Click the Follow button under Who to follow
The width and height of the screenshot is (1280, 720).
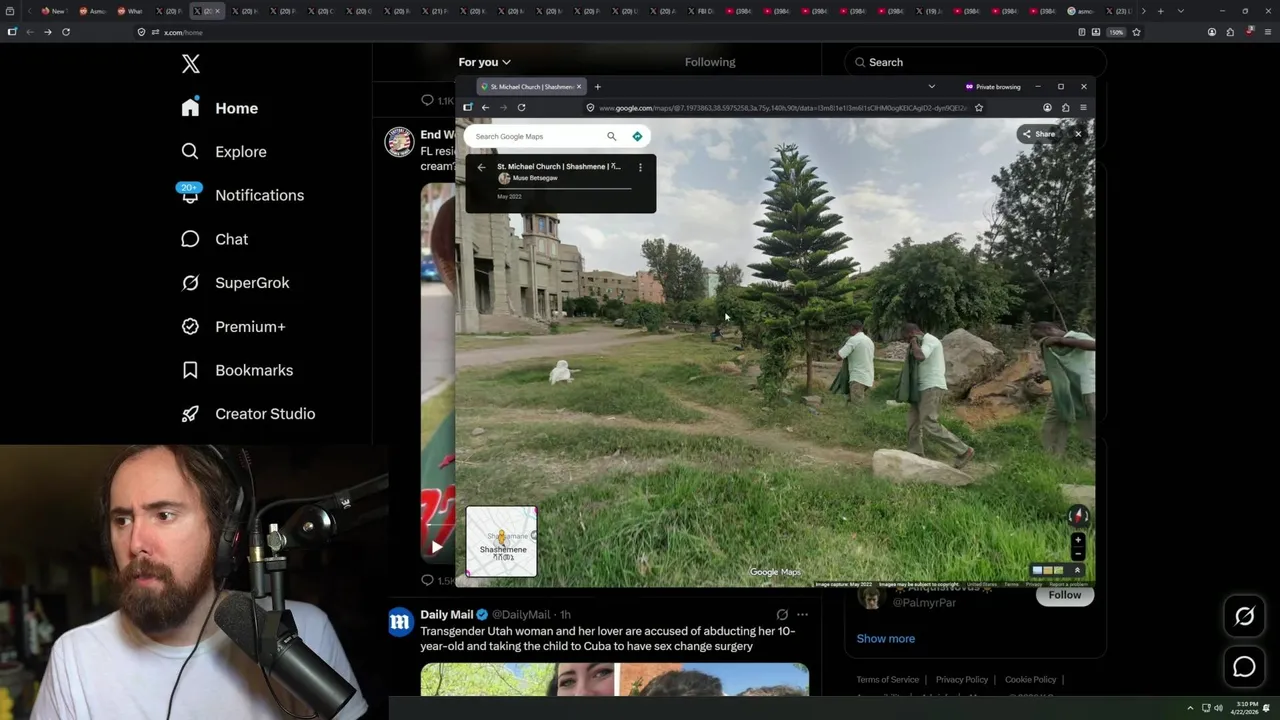(x=1064, y=595)
